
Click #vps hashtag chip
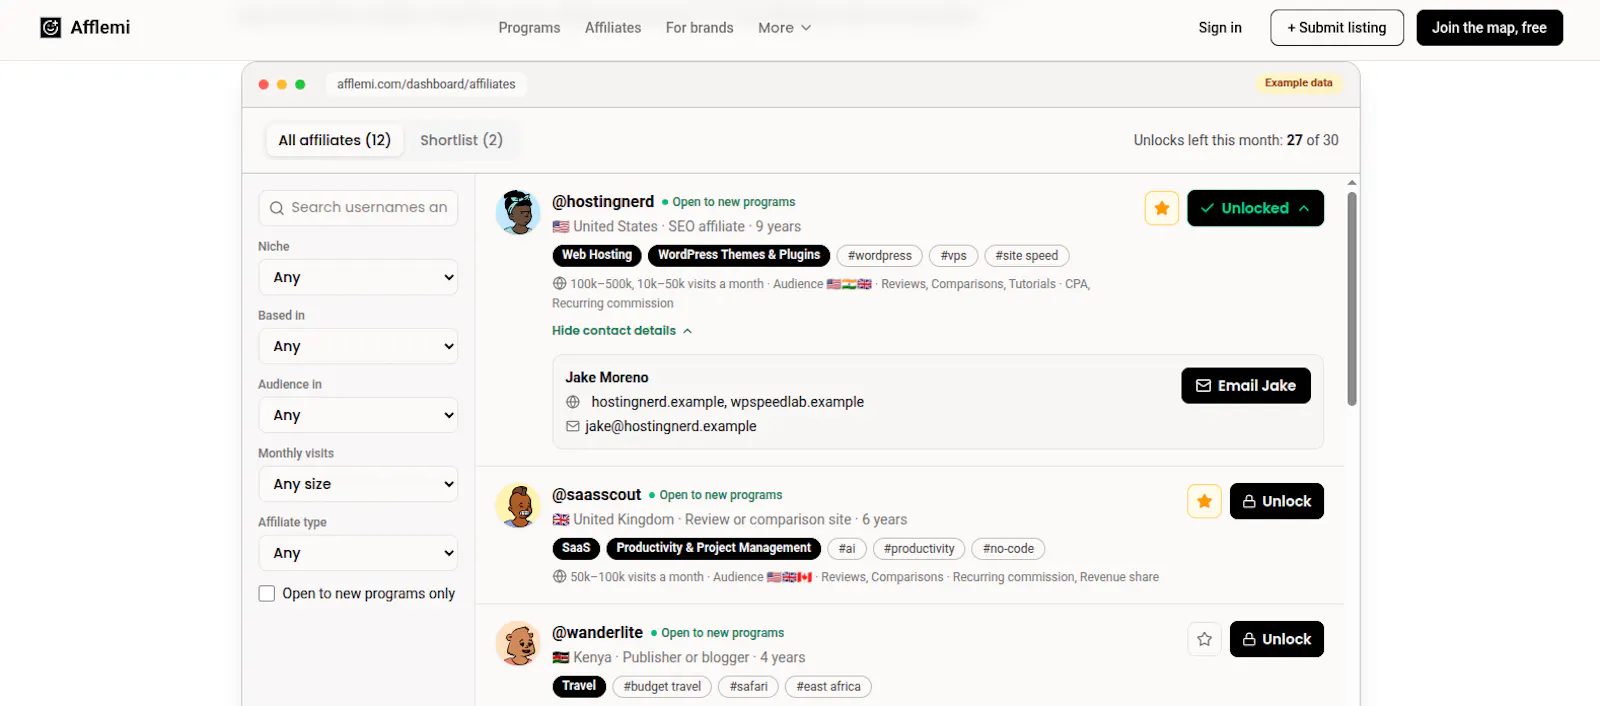953,256
